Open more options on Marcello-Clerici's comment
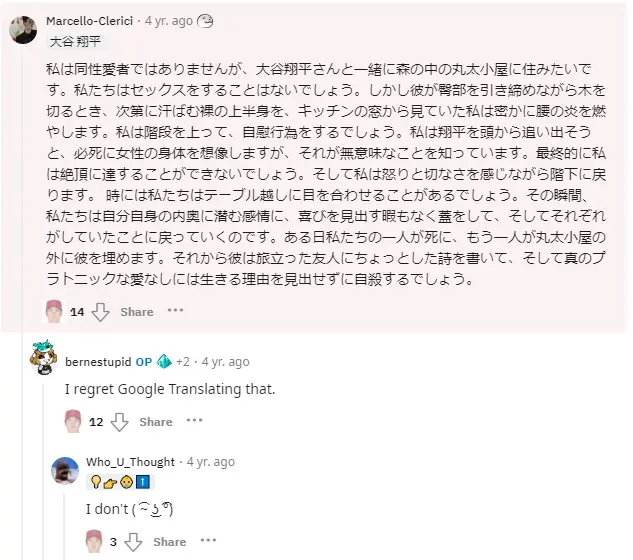633x560 pixels. pyautogui.click(x=176, y=311)
